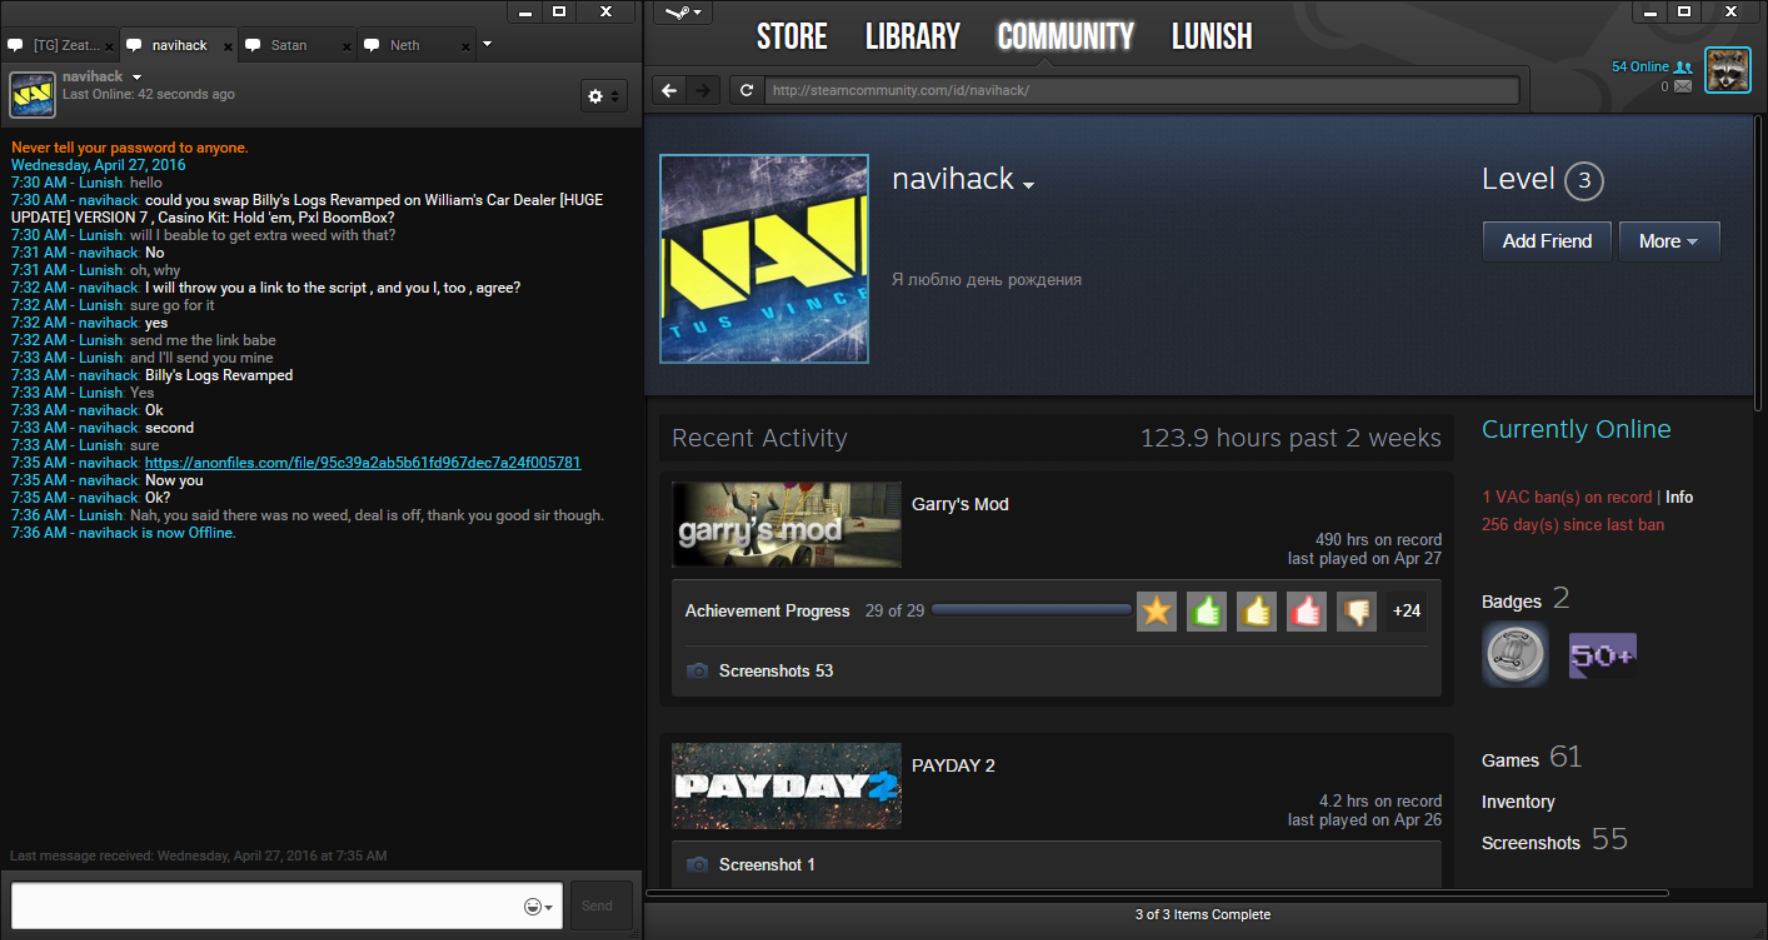Click the raccoon user avatar
1768x940 pixels.
1727,70
